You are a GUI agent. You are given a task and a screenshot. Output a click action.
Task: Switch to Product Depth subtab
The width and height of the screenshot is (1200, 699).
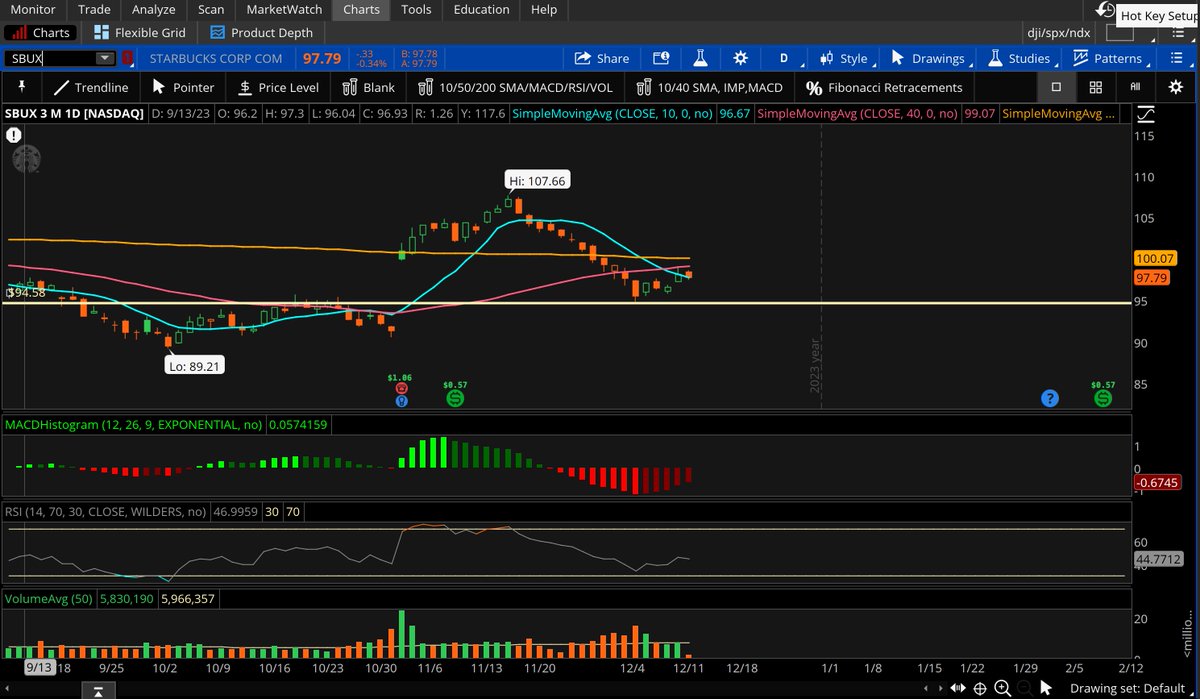pos(261,32)
